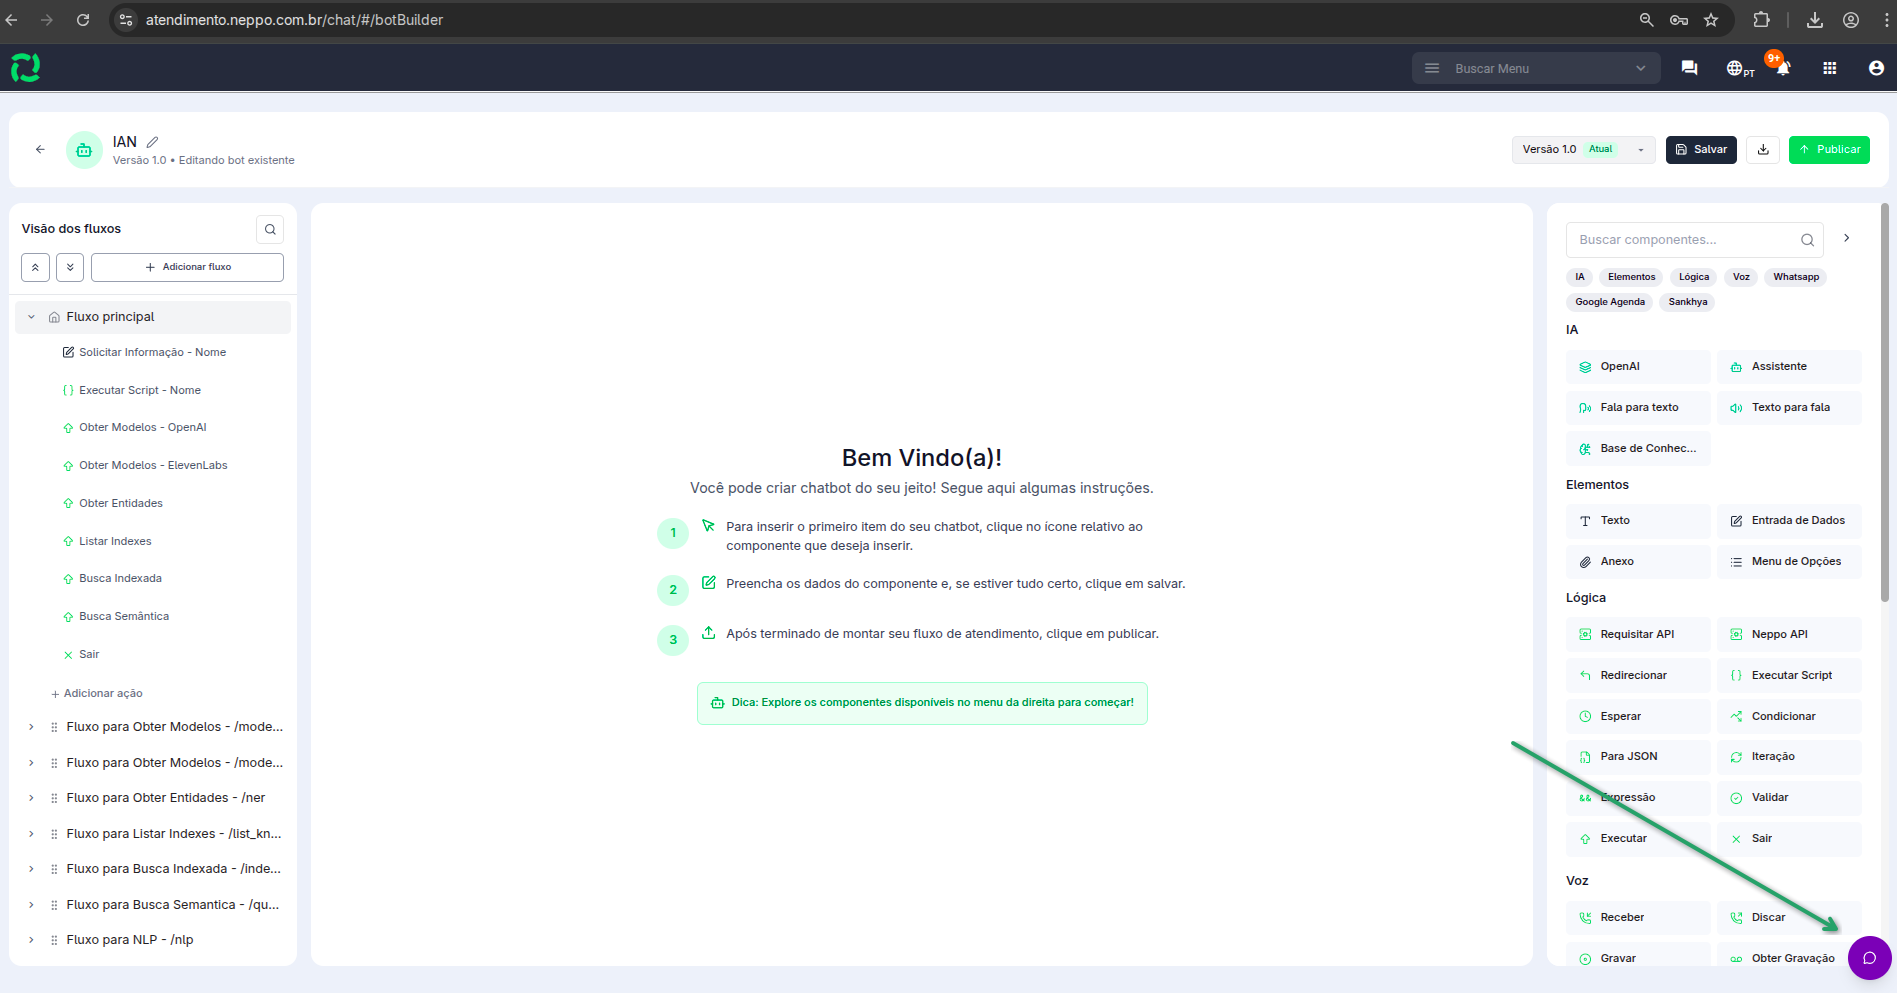
Task: Switch language via the globe PT icon
Action: coord(1739,68)
